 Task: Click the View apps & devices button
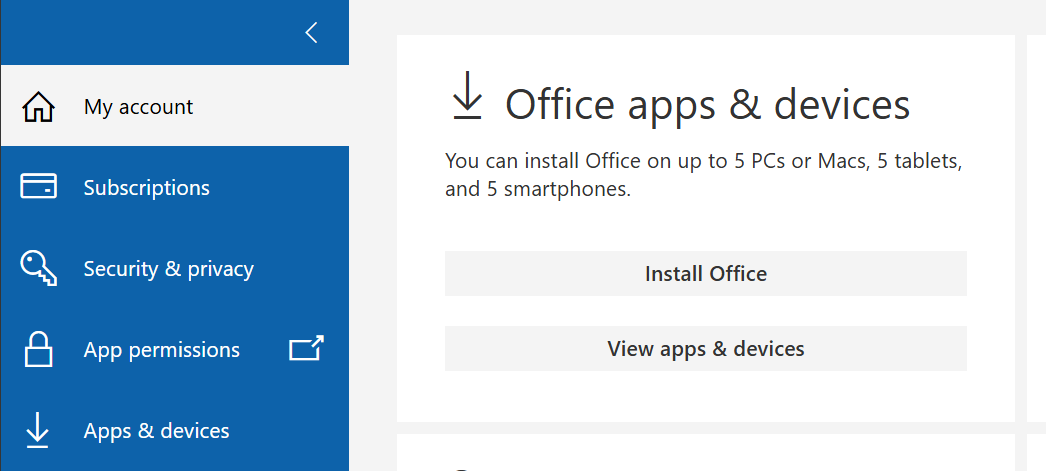click(706, 348)
